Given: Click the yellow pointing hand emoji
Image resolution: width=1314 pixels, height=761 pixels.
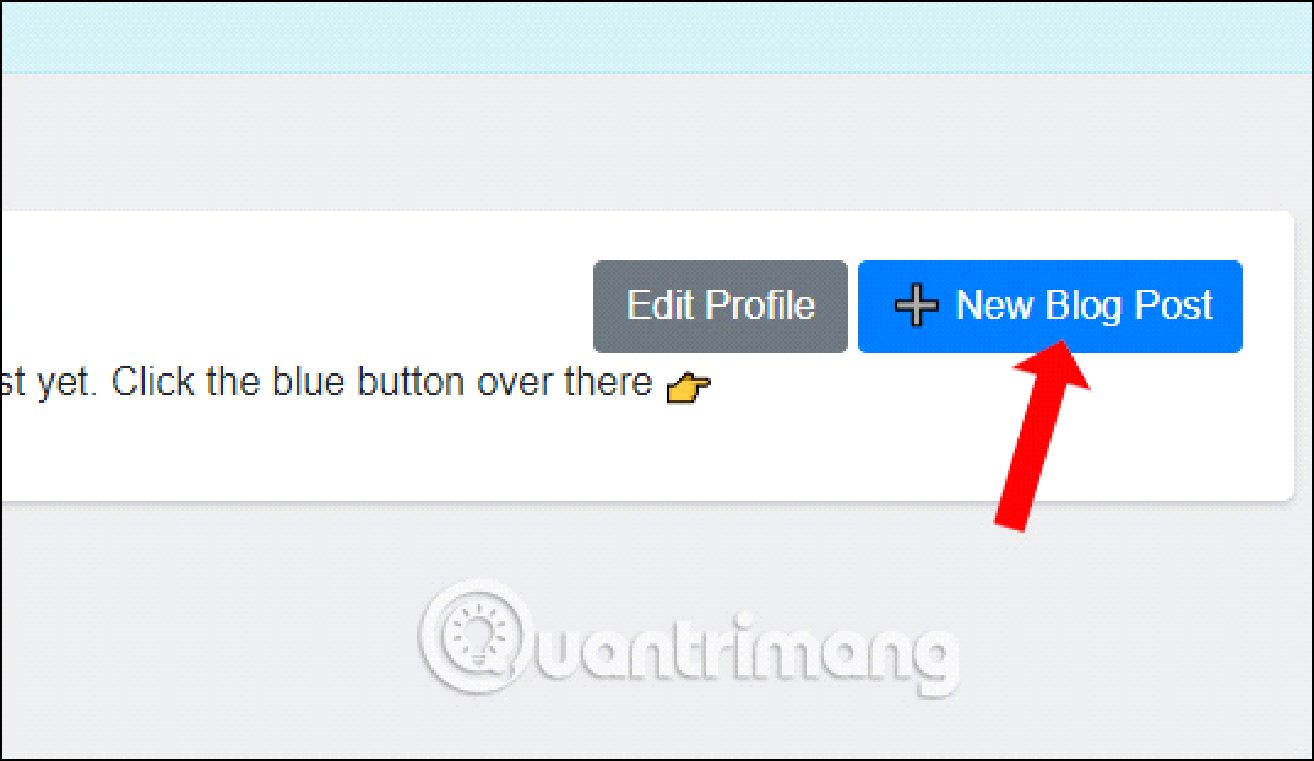Looking at the screenshot, I should 688,387.
